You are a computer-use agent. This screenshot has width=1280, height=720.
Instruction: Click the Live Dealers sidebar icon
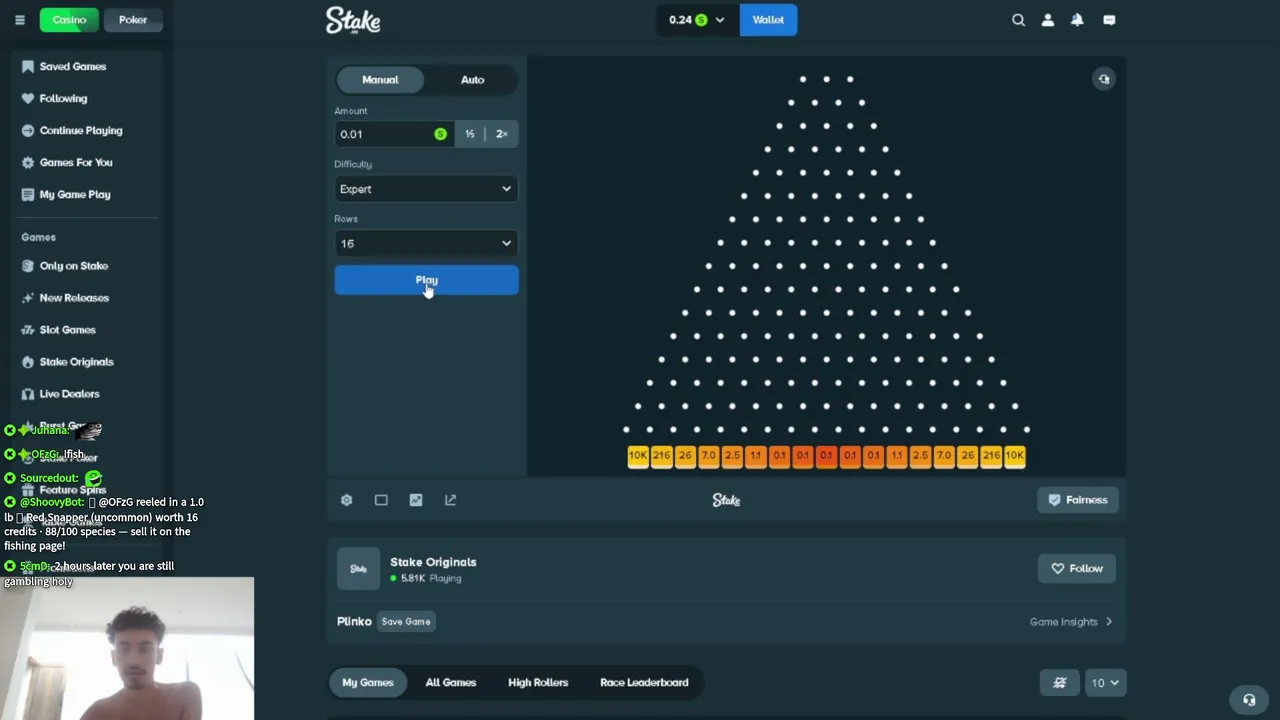click(28, 394)
